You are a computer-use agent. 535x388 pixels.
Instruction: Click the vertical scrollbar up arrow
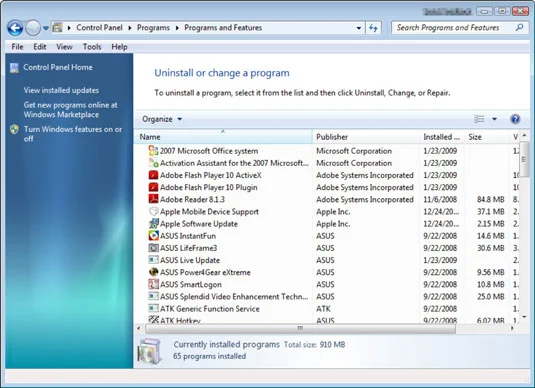point(524,136)
